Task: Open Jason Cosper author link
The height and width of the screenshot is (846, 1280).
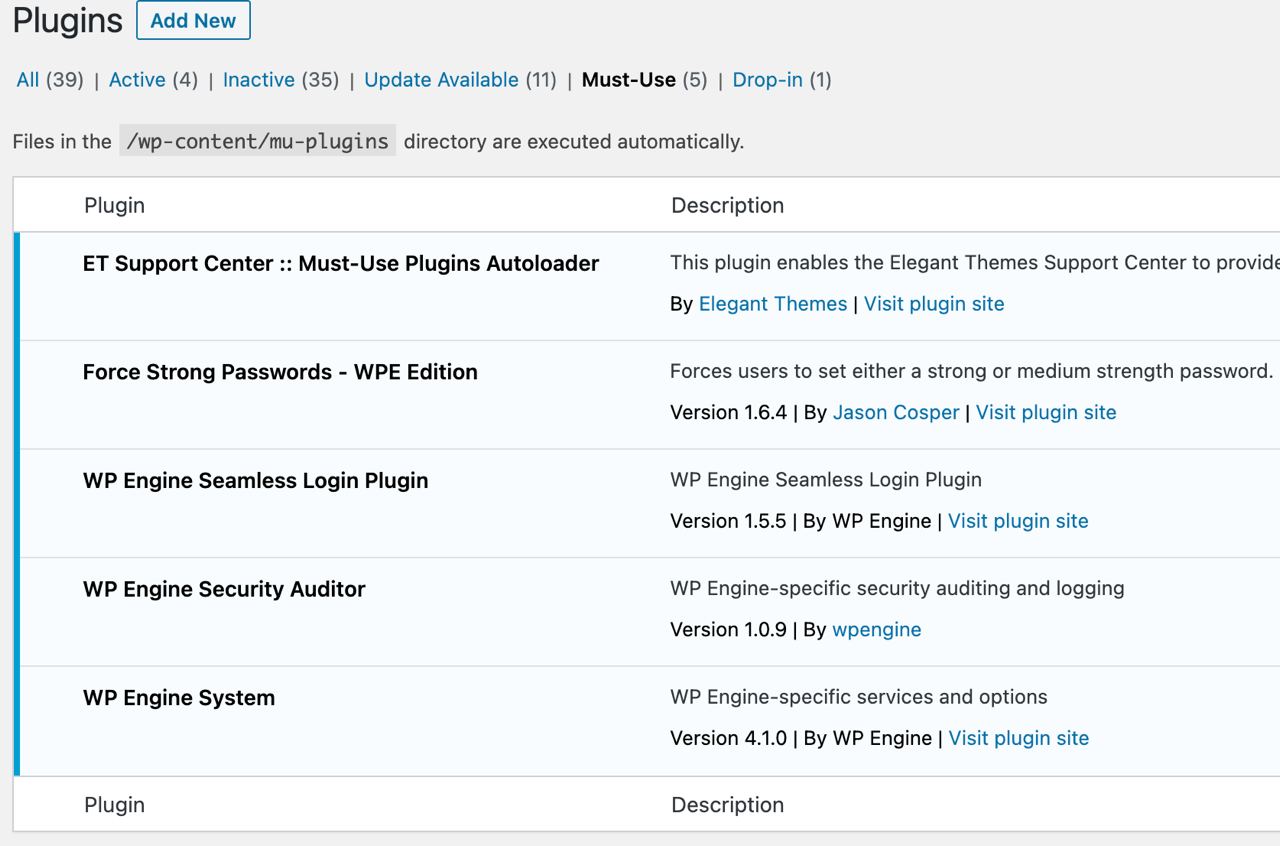Action: click(896, 412)
